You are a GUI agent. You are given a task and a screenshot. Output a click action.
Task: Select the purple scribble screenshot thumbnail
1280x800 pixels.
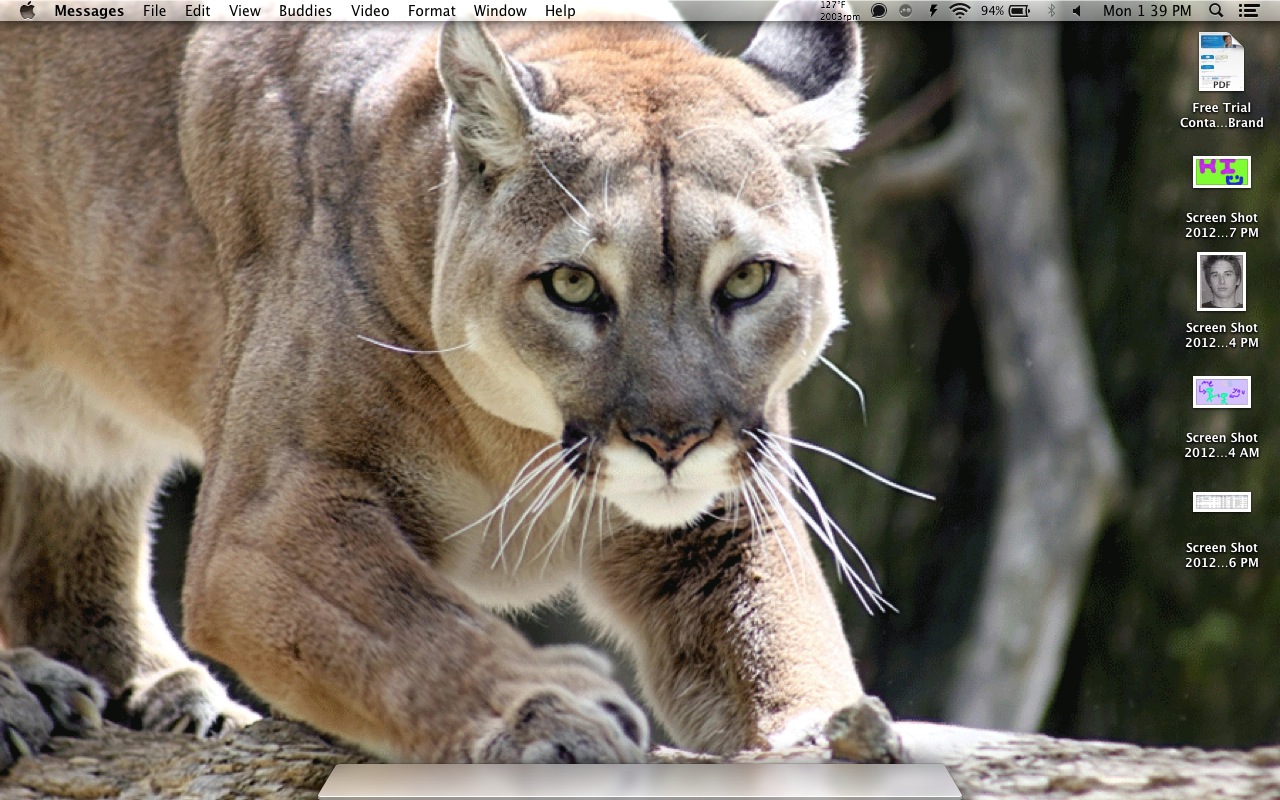pyautogui.click(x=1221, y=392)
